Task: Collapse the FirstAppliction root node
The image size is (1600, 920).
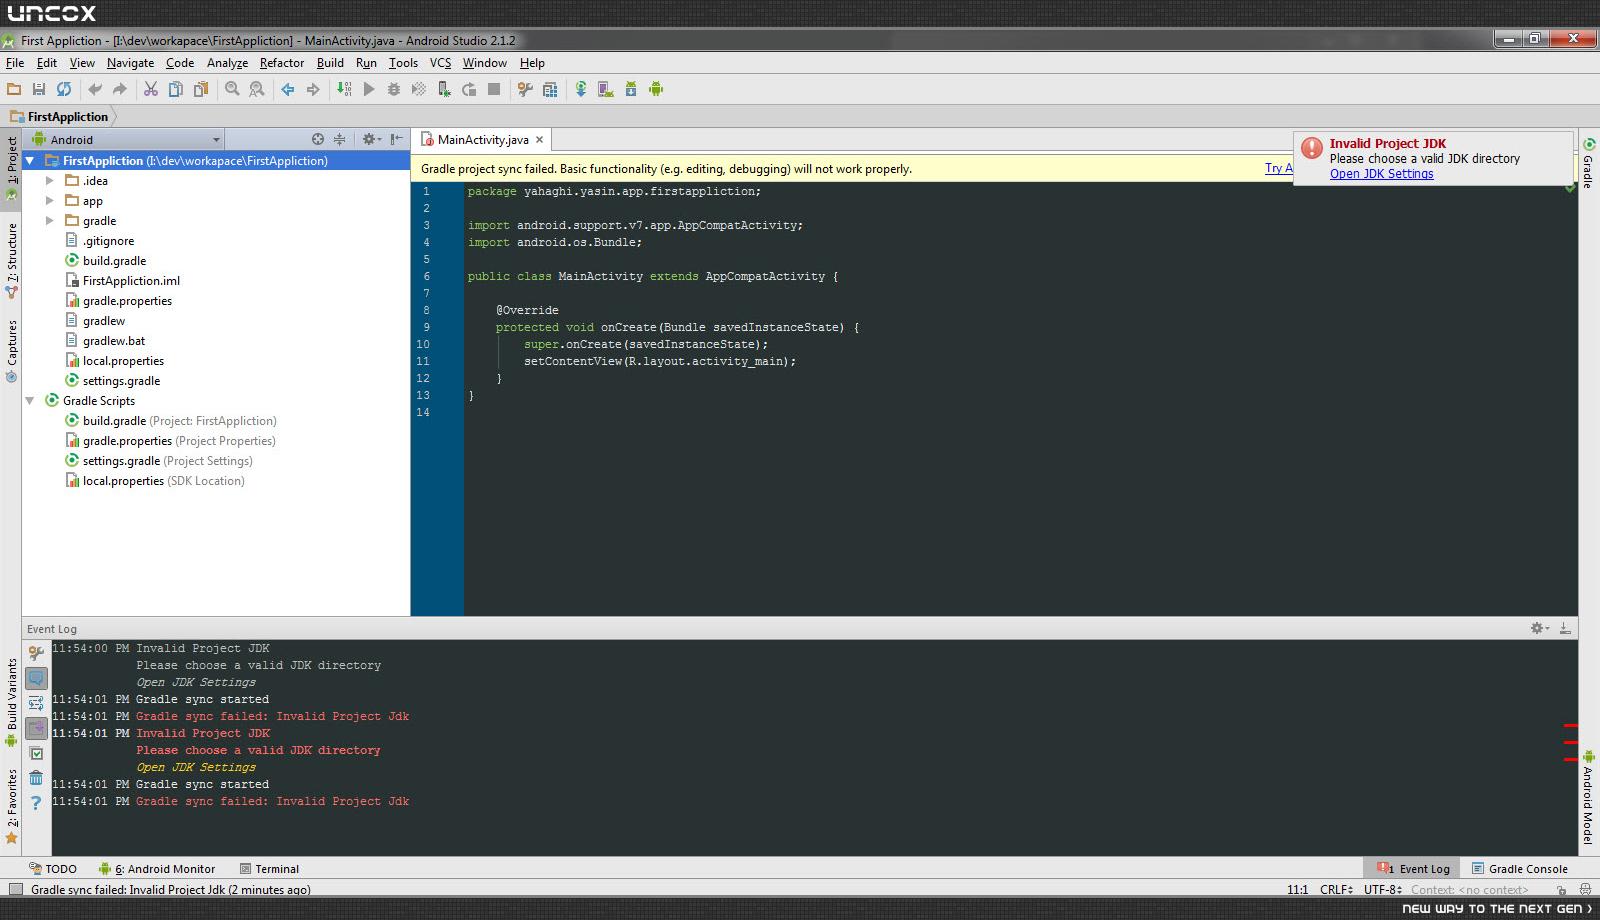Action: [x=30, y=161]
